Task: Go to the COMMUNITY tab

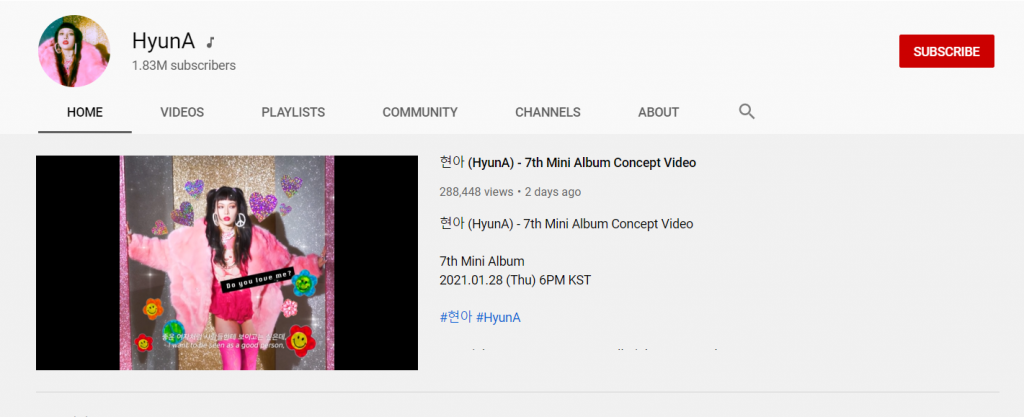Action: (x=420, y=112)
